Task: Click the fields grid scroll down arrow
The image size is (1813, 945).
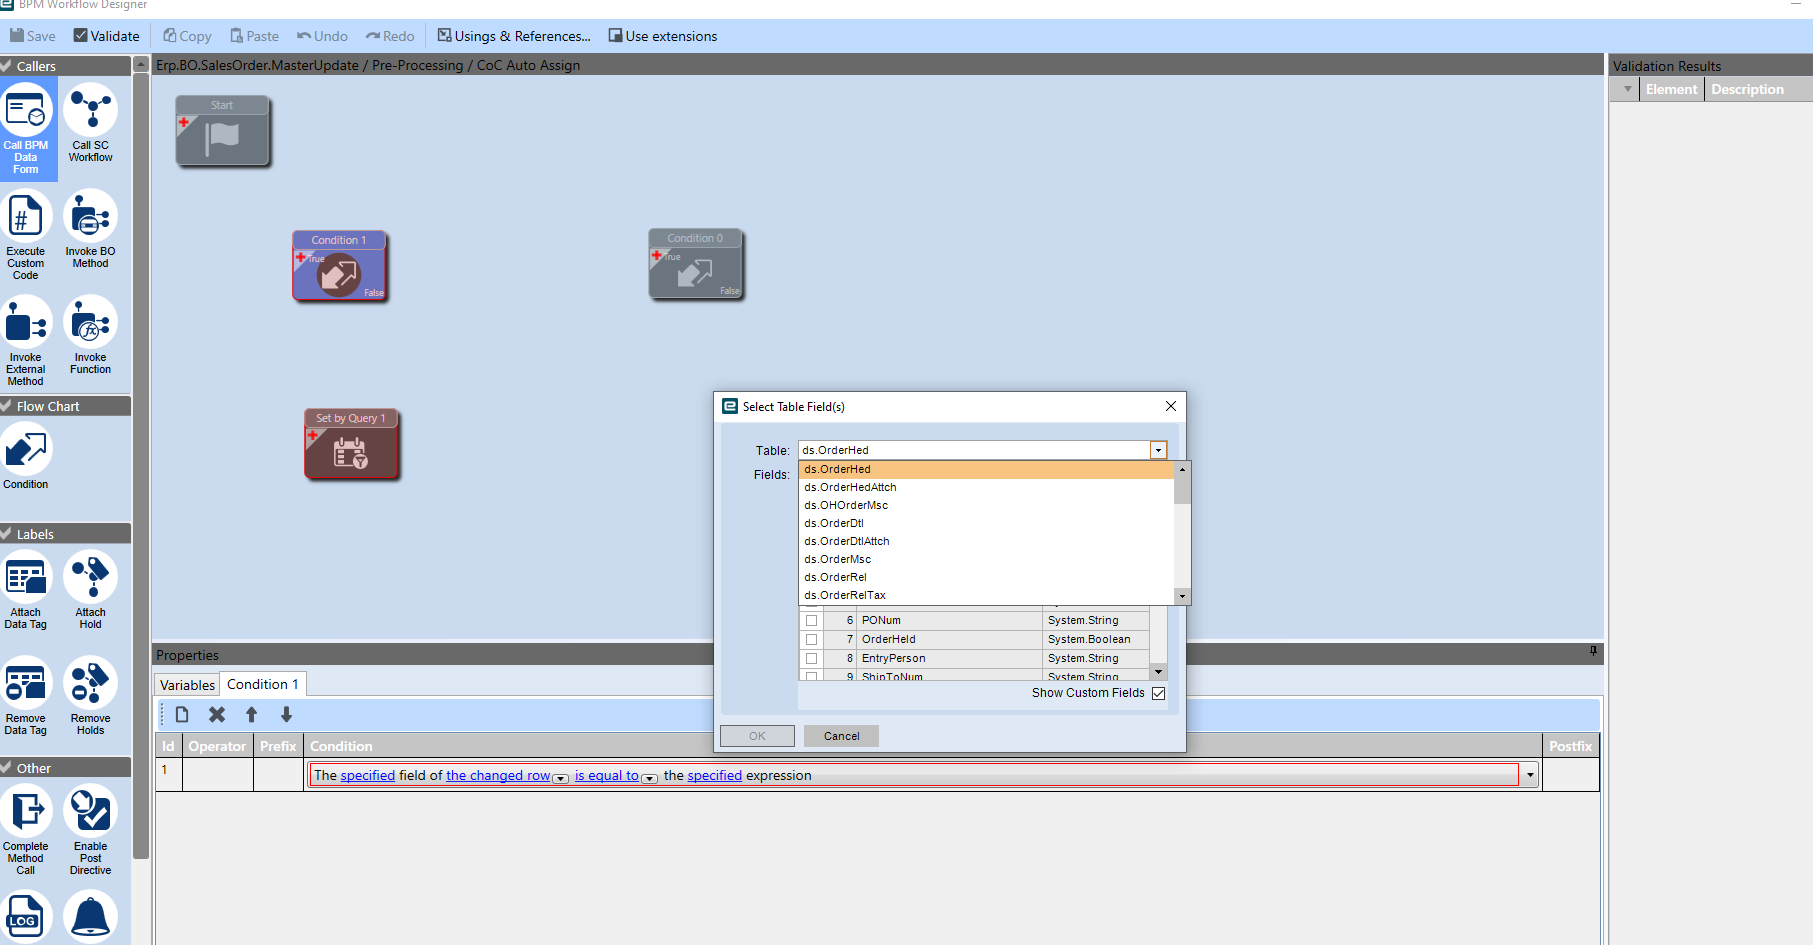Action: click(x=1158, y=672)
